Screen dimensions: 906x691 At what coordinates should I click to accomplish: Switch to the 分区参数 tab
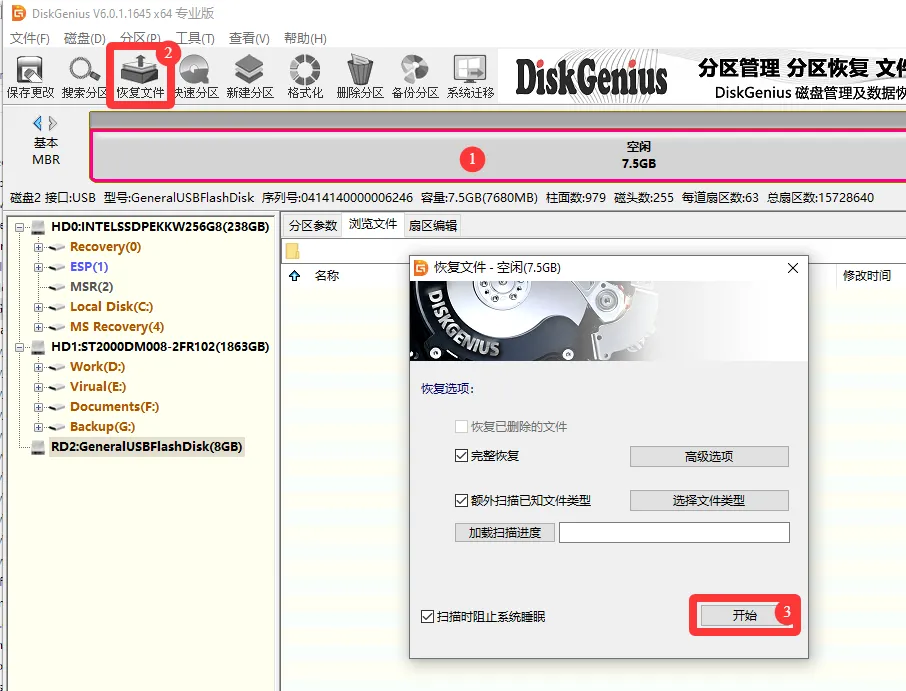pyautogui.click(x=313, y=225)
